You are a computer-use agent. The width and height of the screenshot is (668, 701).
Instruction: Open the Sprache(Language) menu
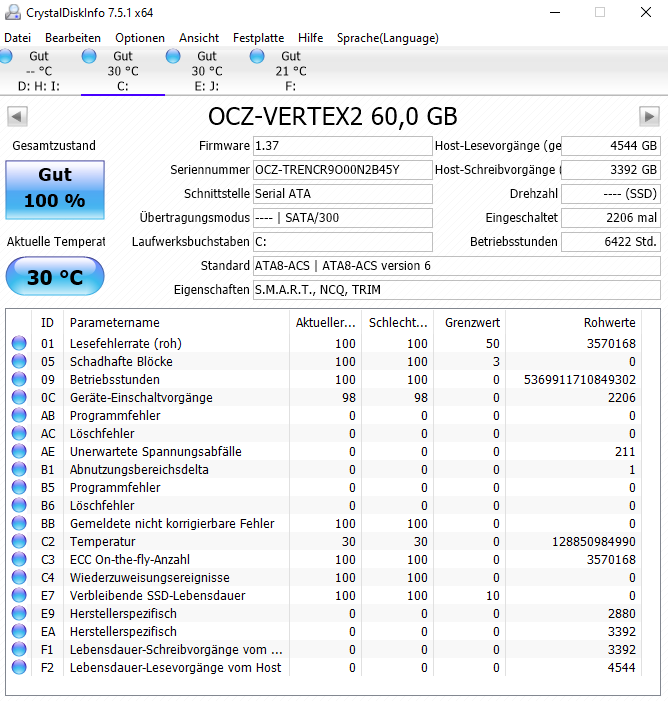coord(388,38)
